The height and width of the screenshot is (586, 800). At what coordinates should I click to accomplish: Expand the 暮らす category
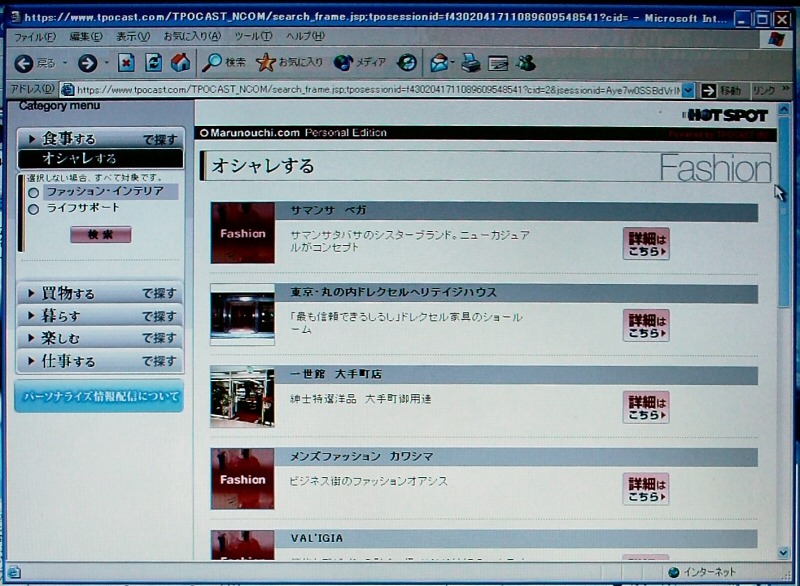pos(101,316)
